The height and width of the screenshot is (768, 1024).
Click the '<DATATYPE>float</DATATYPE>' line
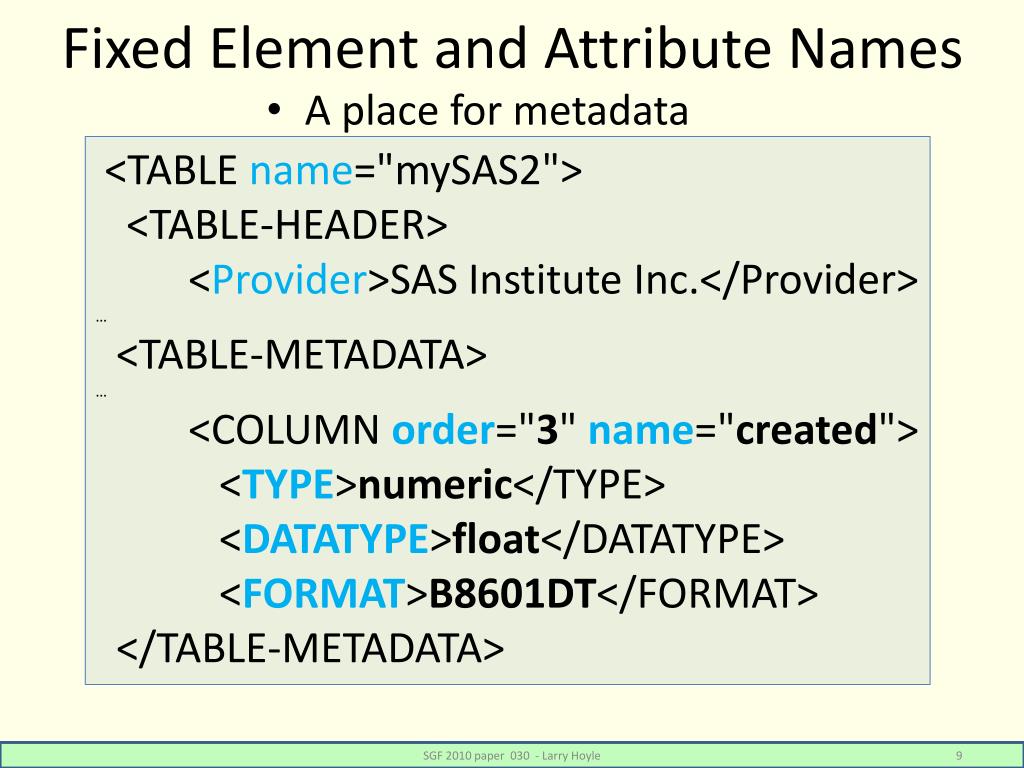tap(502, 540)
